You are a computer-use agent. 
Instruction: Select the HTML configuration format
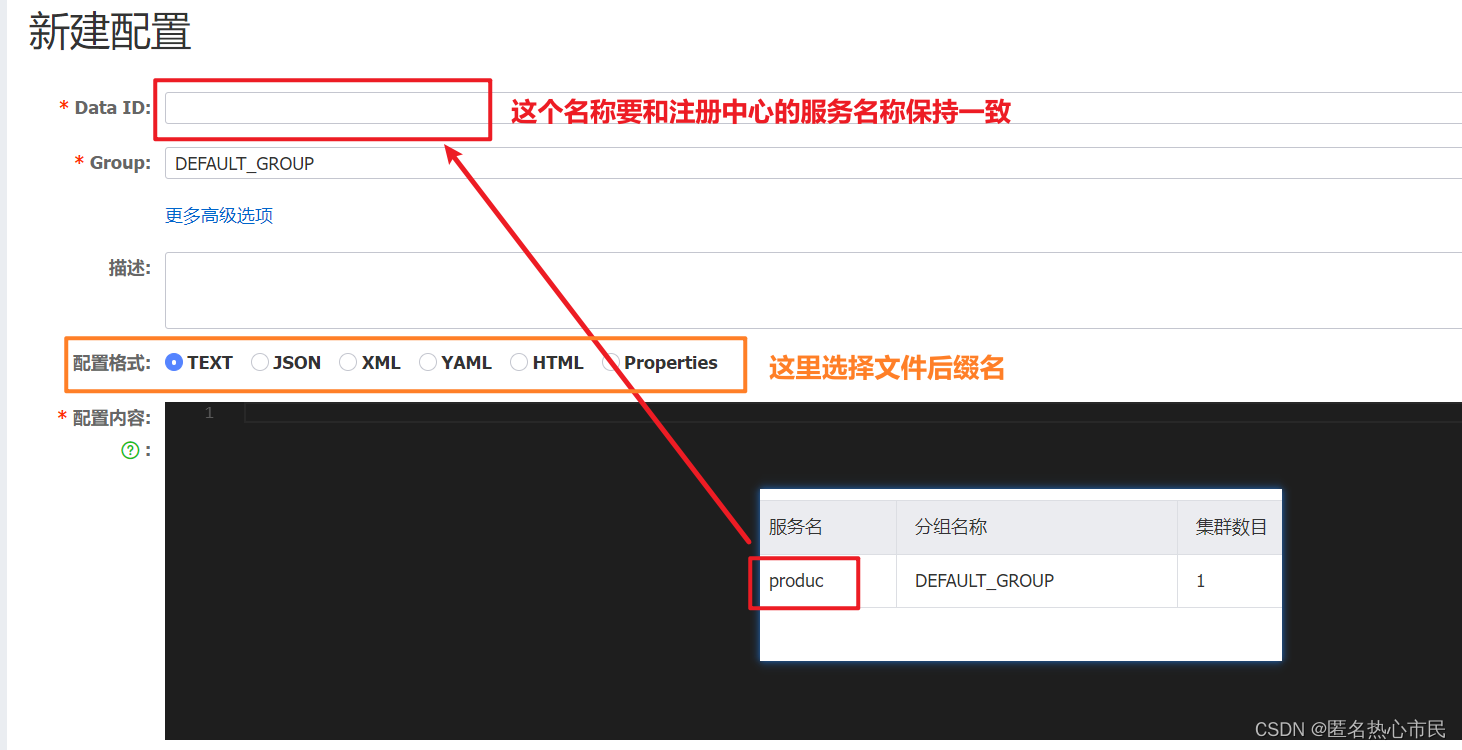[519, 362]
